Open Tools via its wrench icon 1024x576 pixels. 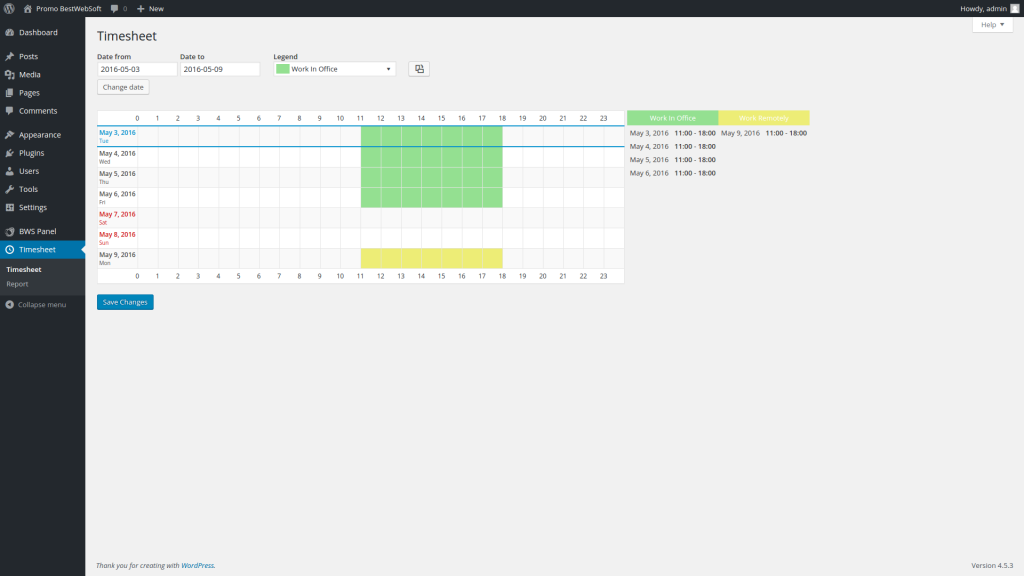10,189
